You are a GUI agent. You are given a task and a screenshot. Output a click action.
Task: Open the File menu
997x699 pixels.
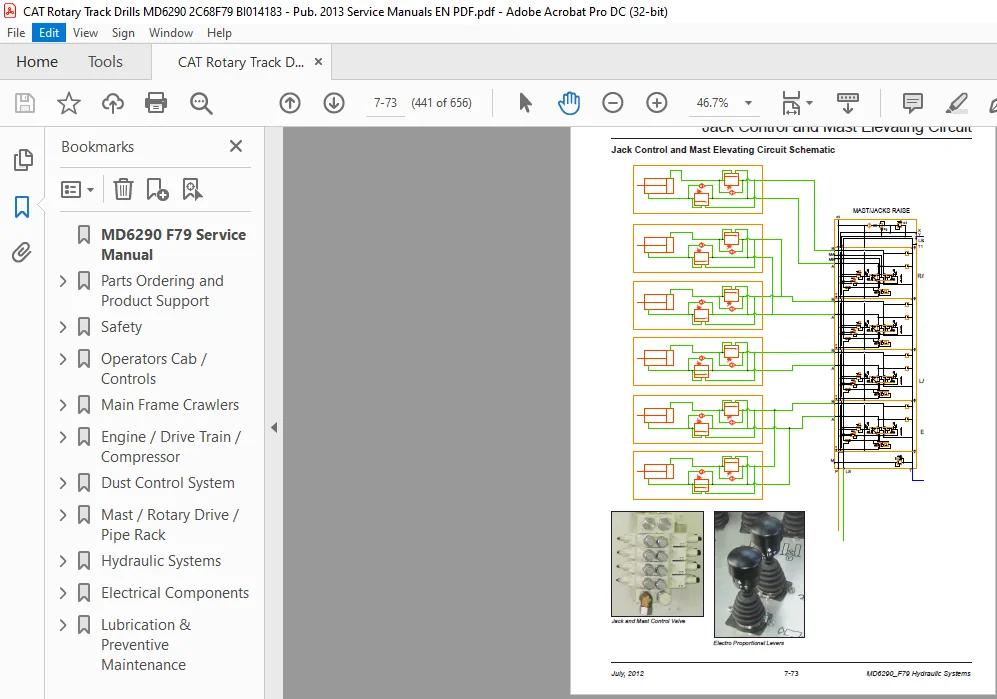pos(16,33)
